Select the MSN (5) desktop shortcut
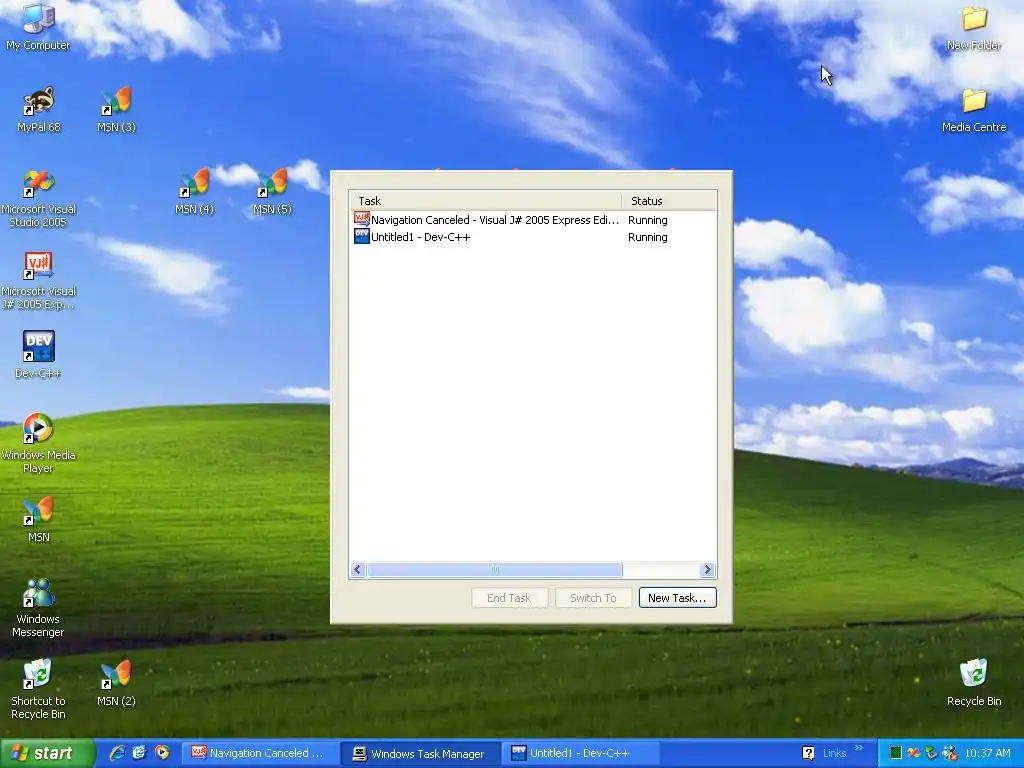Viewport: 1024px width, 768px height. 272,191
